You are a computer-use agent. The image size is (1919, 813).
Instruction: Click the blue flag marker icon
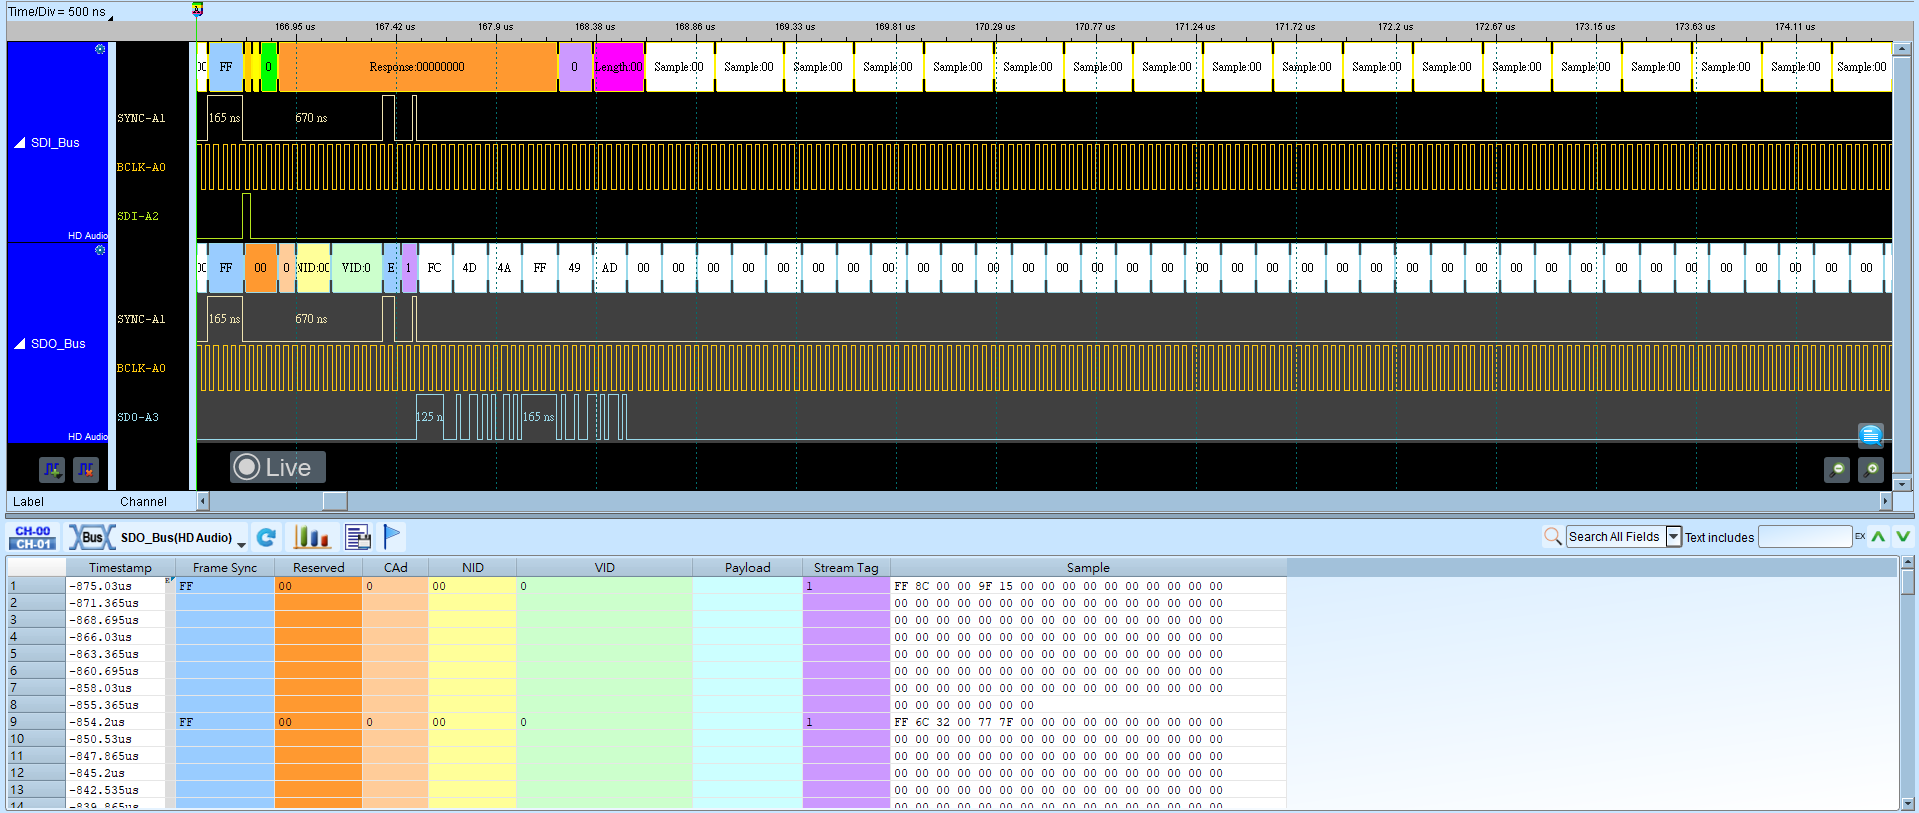click(x=392, y=537)
